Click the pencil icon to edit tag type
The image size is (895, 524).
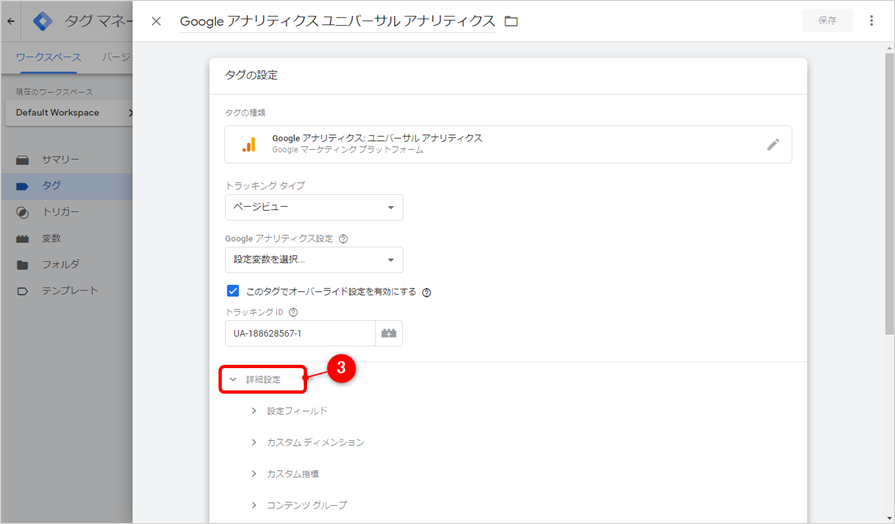coord(772,144)
